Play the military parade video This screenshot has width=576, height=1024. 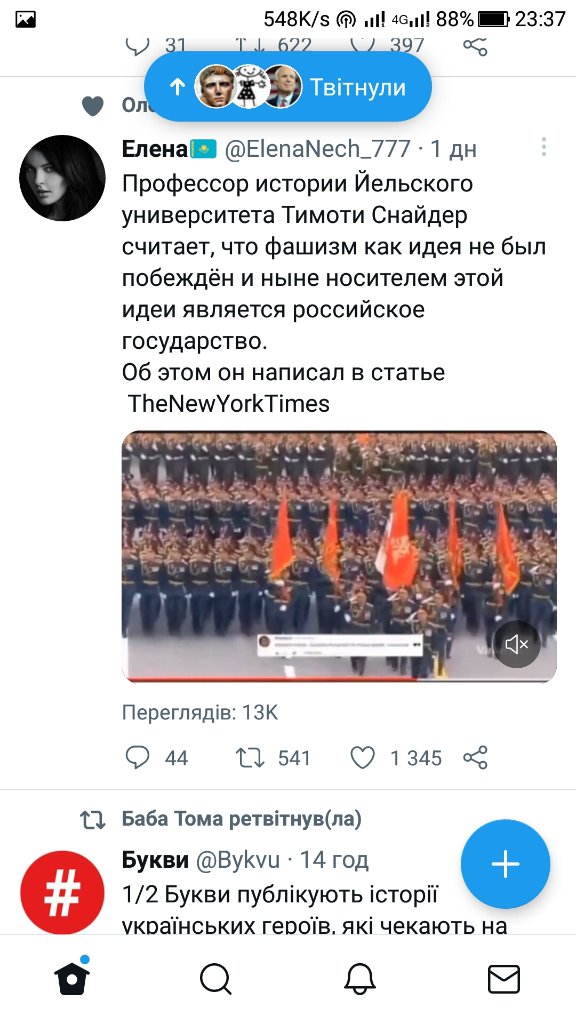(339, 556)
